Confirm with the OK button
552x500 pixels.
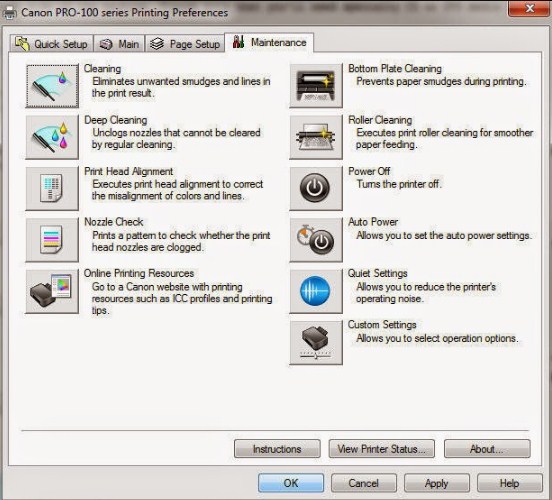pos(291,483)
